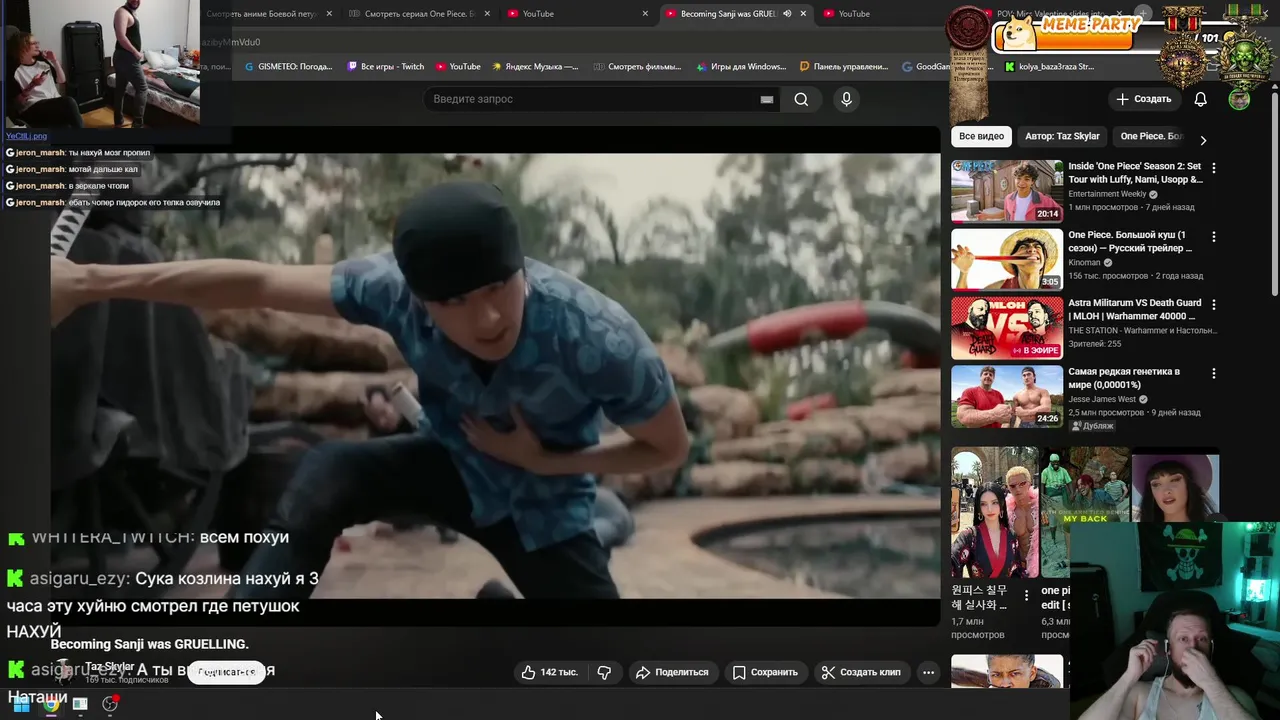Open the 'Все игры - Twitch' bookmark
1280x720 pixels.
(386, 67)
